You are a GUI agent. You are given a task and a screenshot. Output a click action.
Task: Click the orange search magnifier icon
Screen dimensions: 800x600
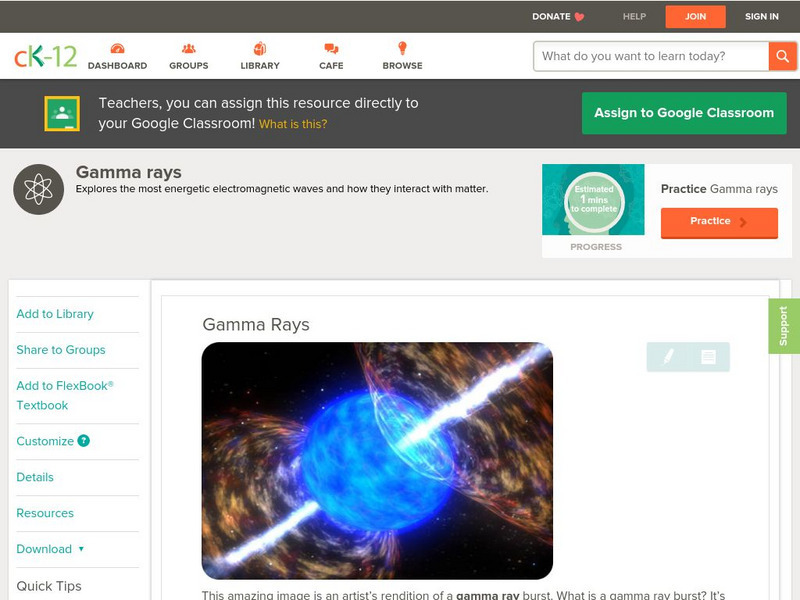(782, 56)
